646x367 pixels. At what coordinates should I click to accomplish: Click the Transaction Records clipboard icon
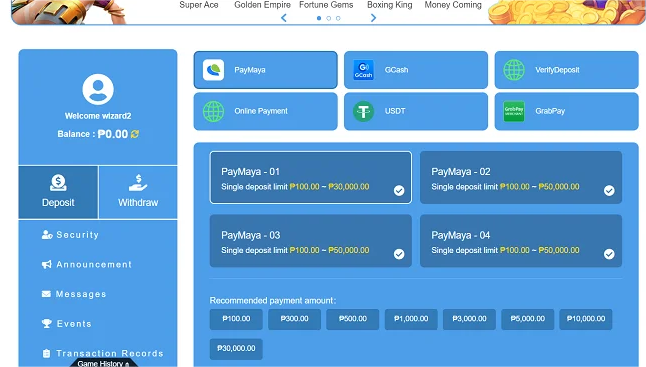(47, 353)
